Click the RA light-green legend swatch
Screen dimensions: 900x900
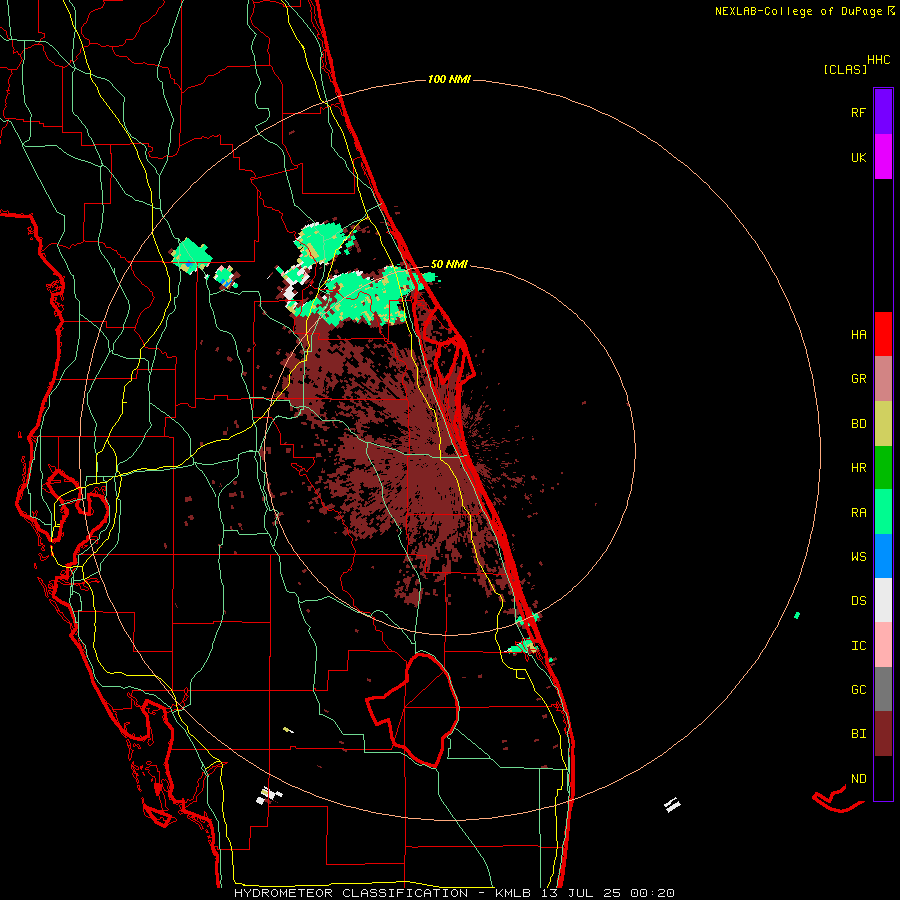tap(883, 512)
